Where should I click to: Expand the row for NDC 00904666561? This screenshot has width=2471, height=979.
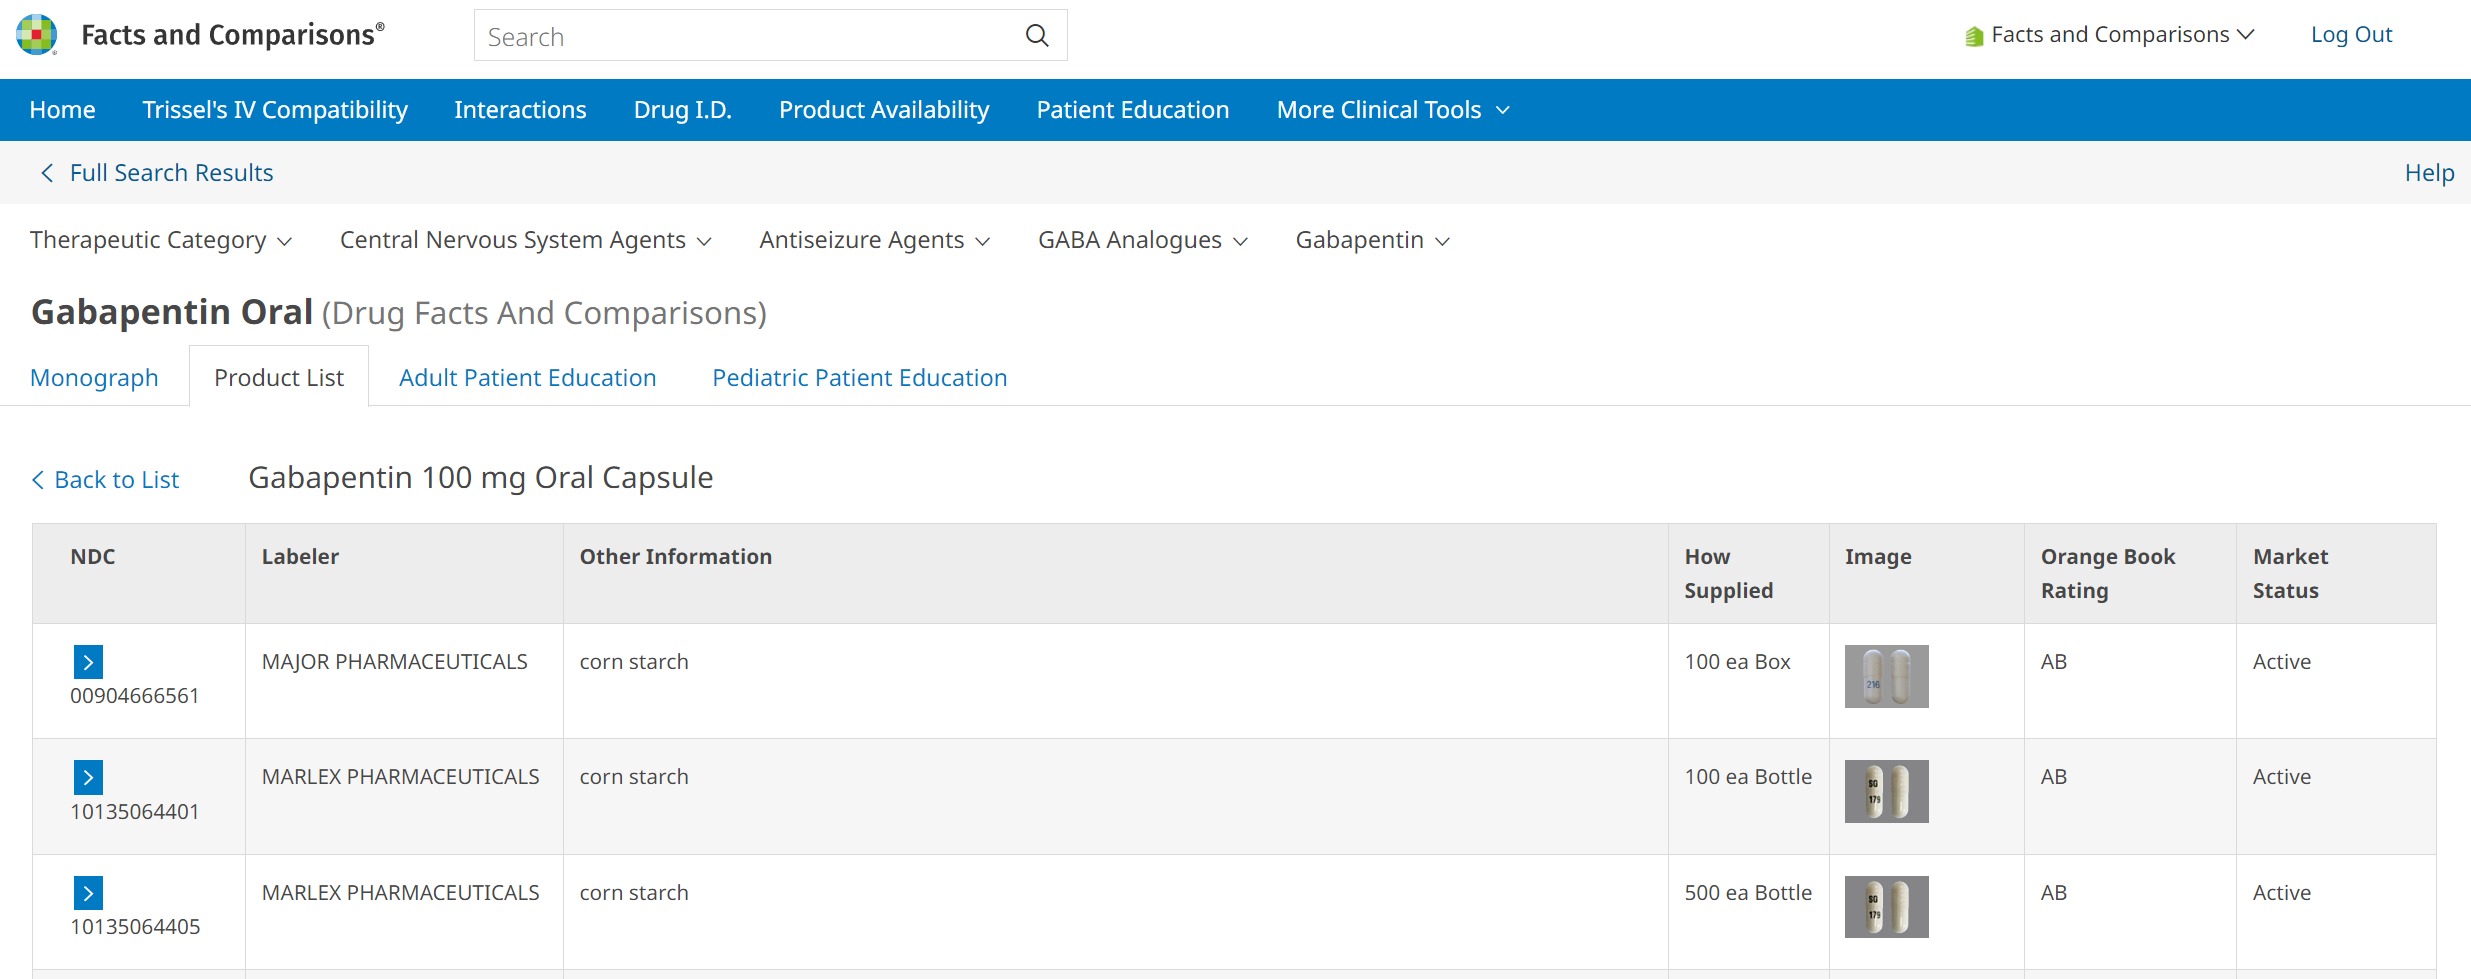pos(88,662)
